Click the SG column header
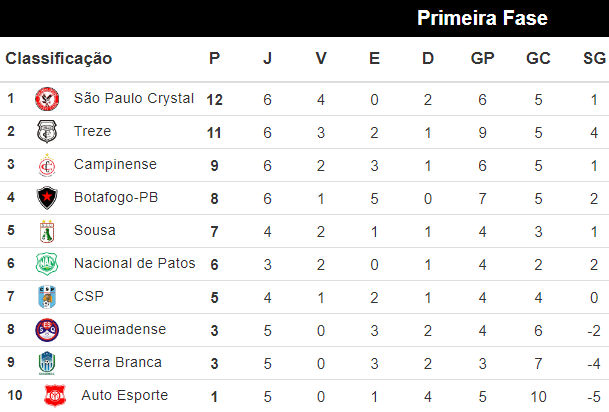The height and width of the screenshot is (412, 609). (593, 59)
